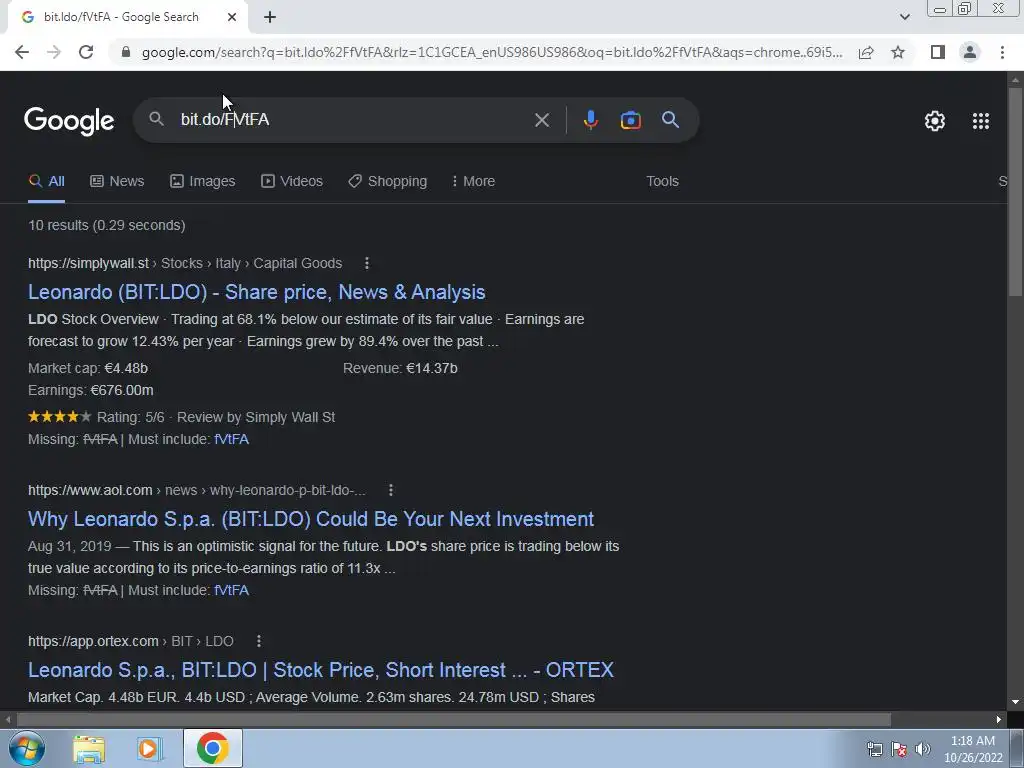Click fVtFA must include link under AOL result
Viewport: 1024px width, 768px height.
click(231, 590)
